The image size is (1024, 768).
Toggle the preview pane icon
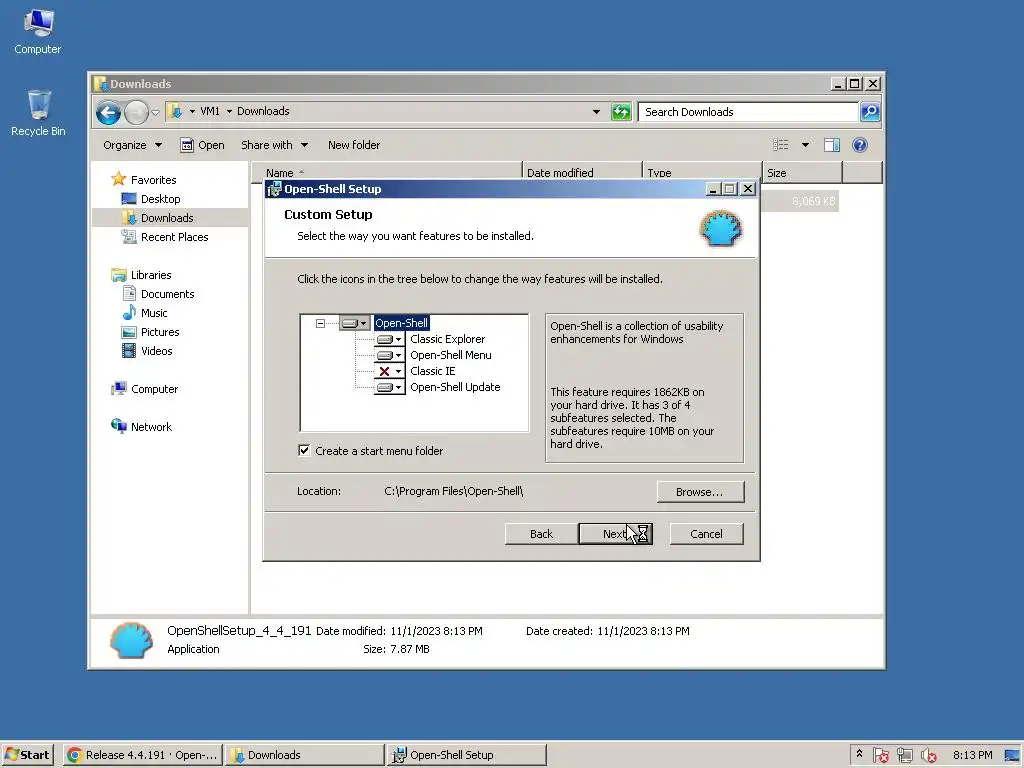pyautogui.click(x=831, y=145)
